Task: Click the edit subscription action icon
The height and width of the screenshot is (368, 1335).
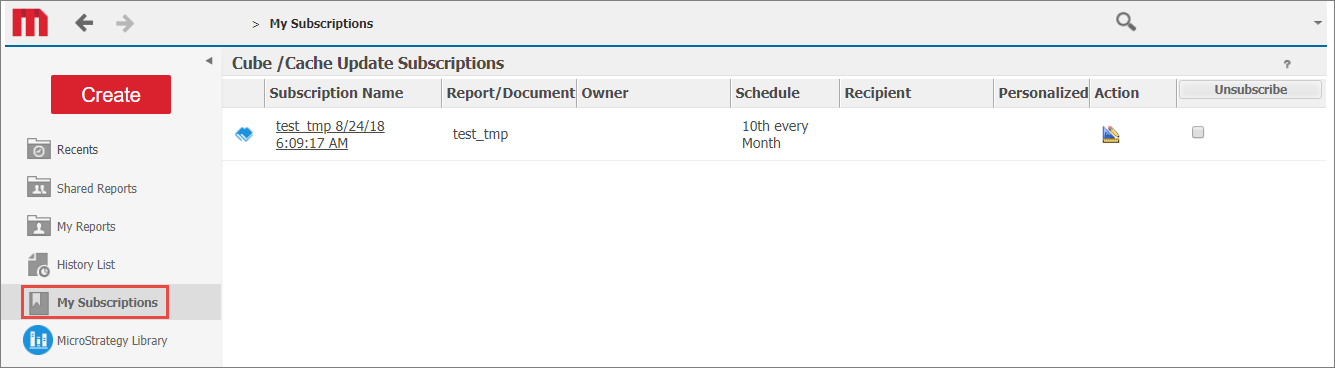Action: [1110, 135]
